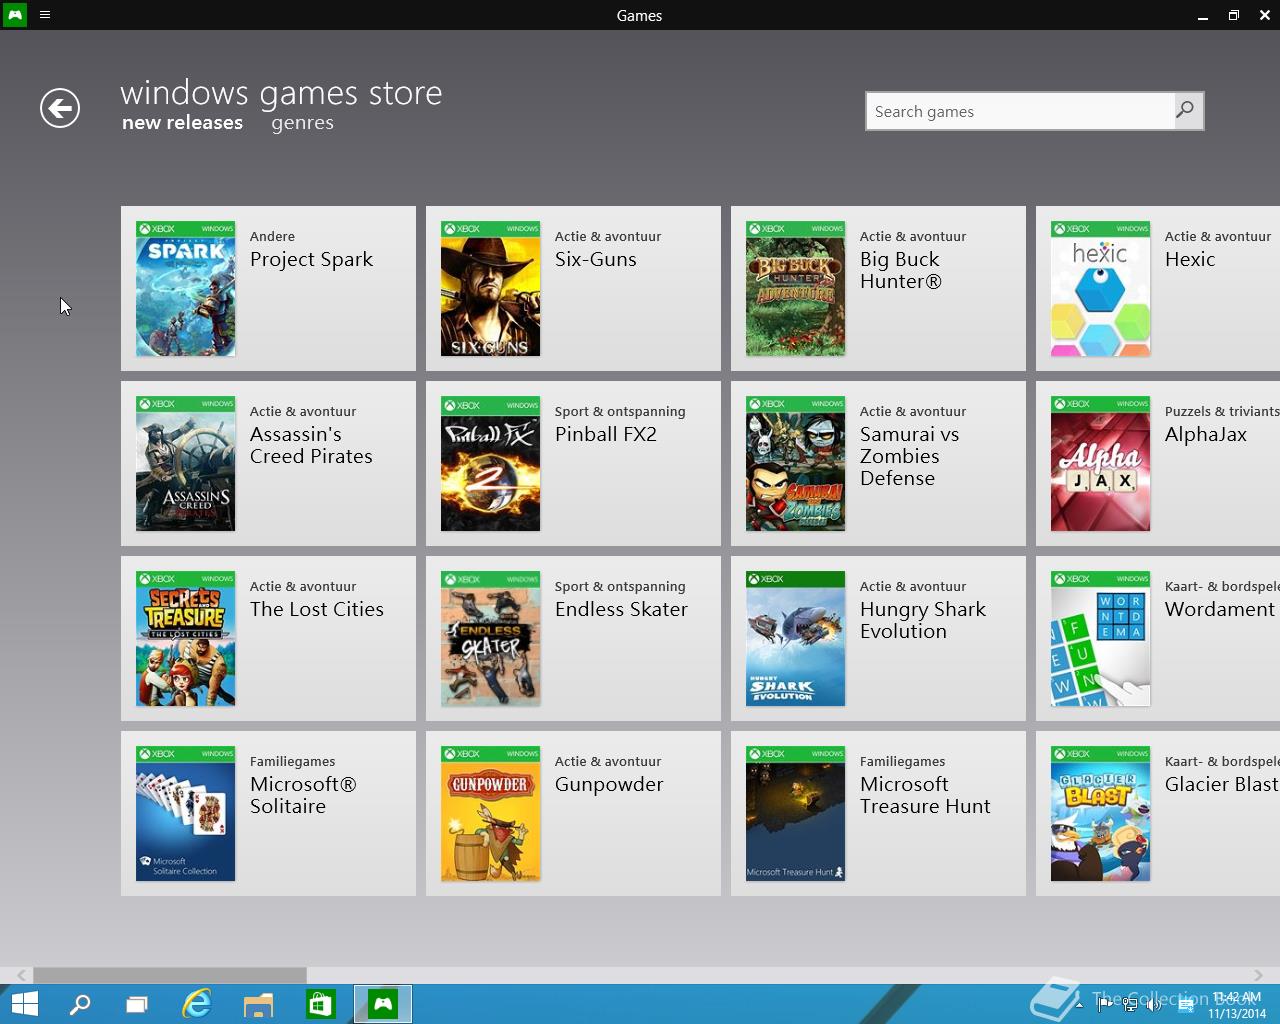Image resolution: width=1280 pixels, height=1024 pixels.
Task: Click the search magnifier button
Action: coord(1186,111)
